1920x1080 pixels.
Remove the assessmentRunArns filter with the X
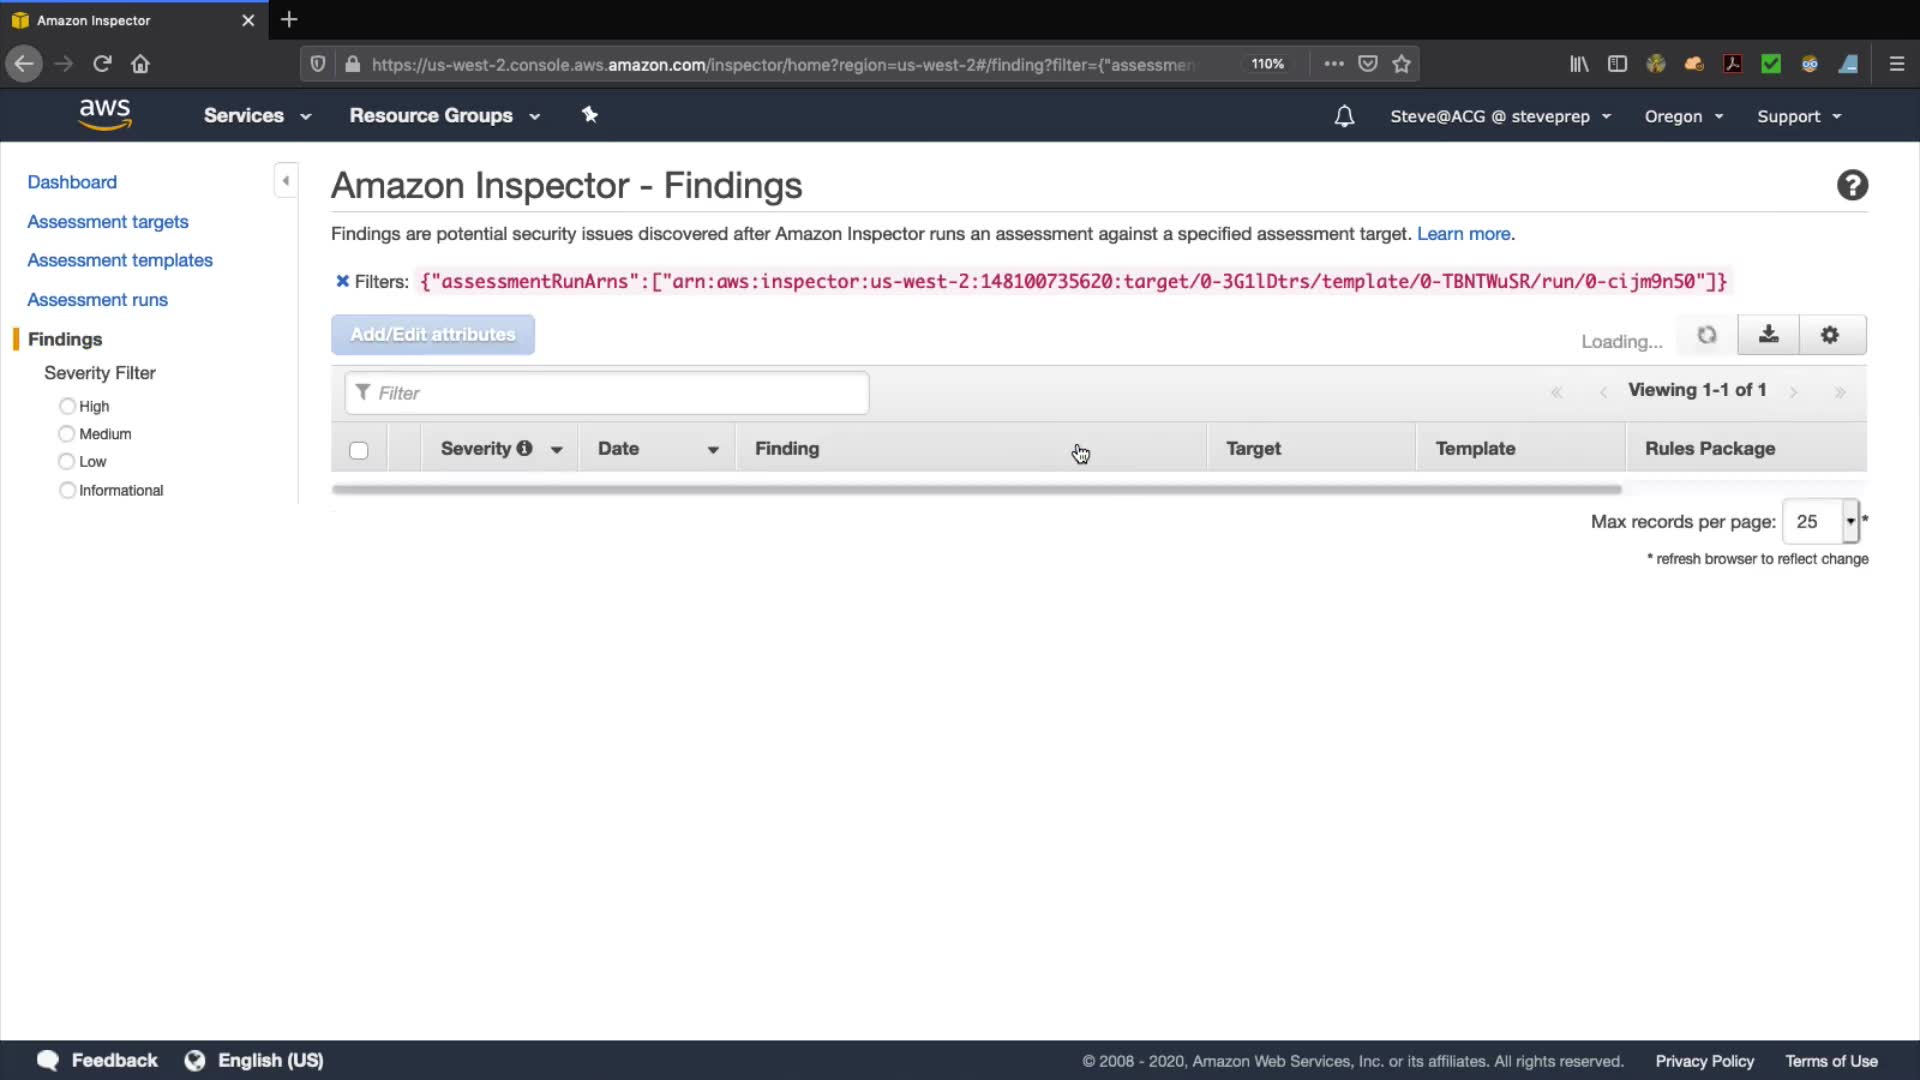click(342, 281)
